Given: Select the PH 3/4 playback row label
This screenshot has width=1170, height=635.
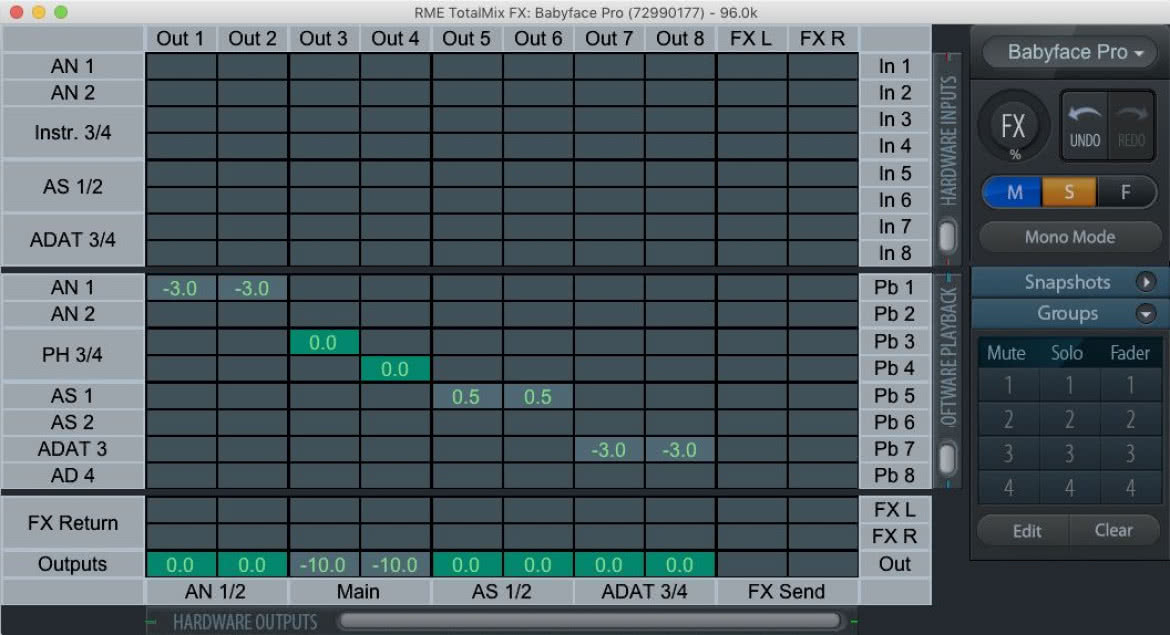Looking at the screenshot, I should click(72, 354).
